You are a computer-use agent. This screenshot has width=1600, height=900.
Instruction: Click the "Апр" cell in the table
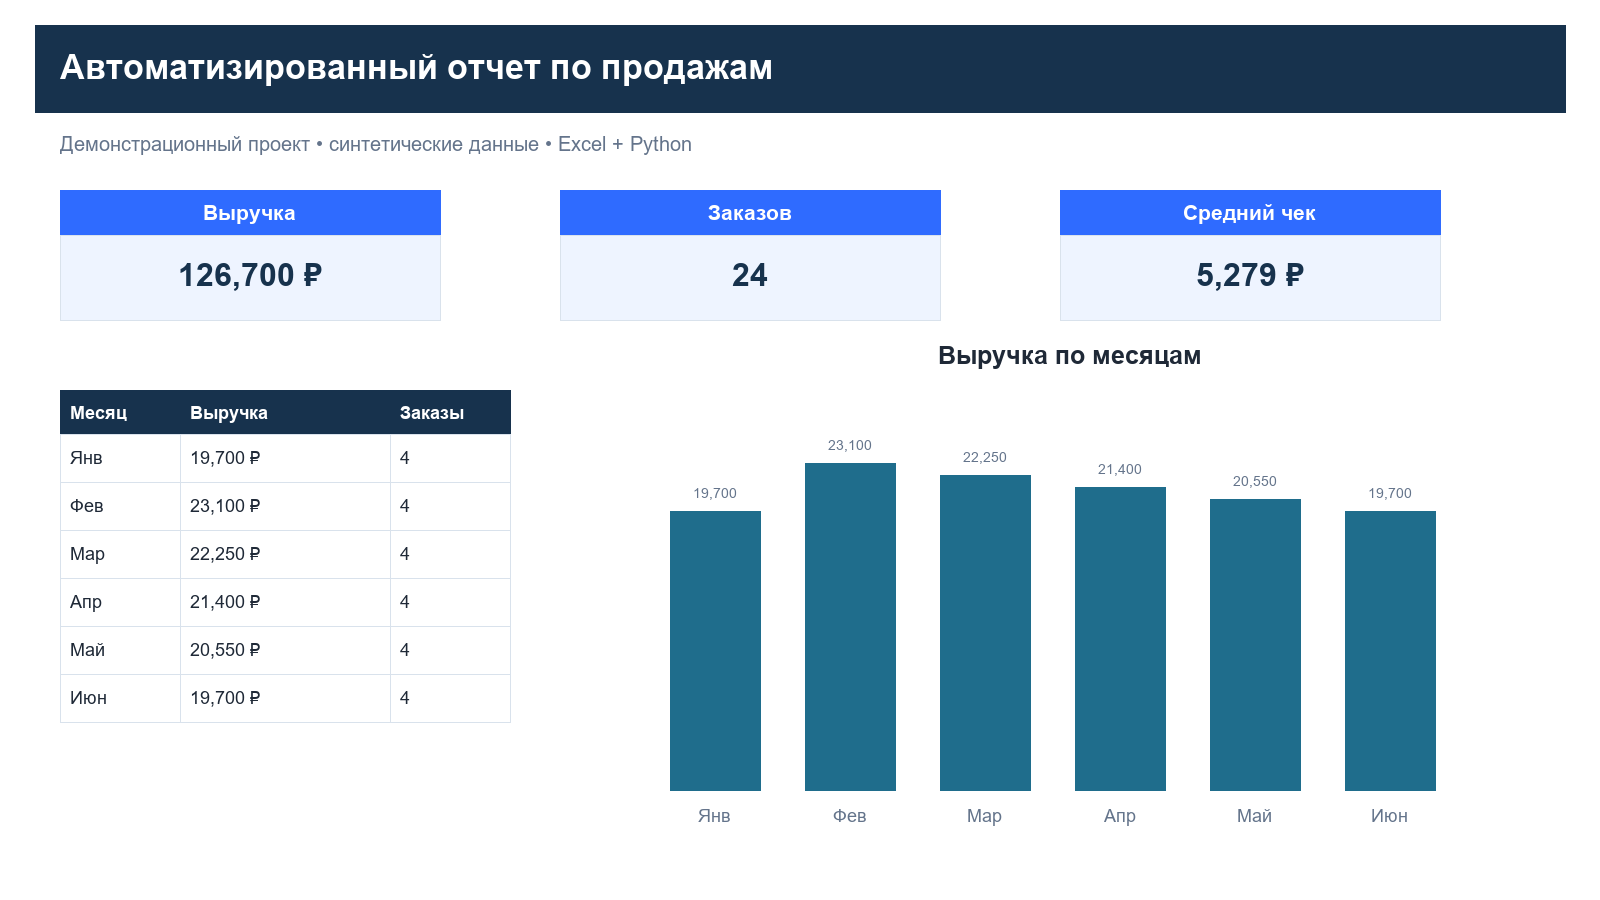[120, 602]
